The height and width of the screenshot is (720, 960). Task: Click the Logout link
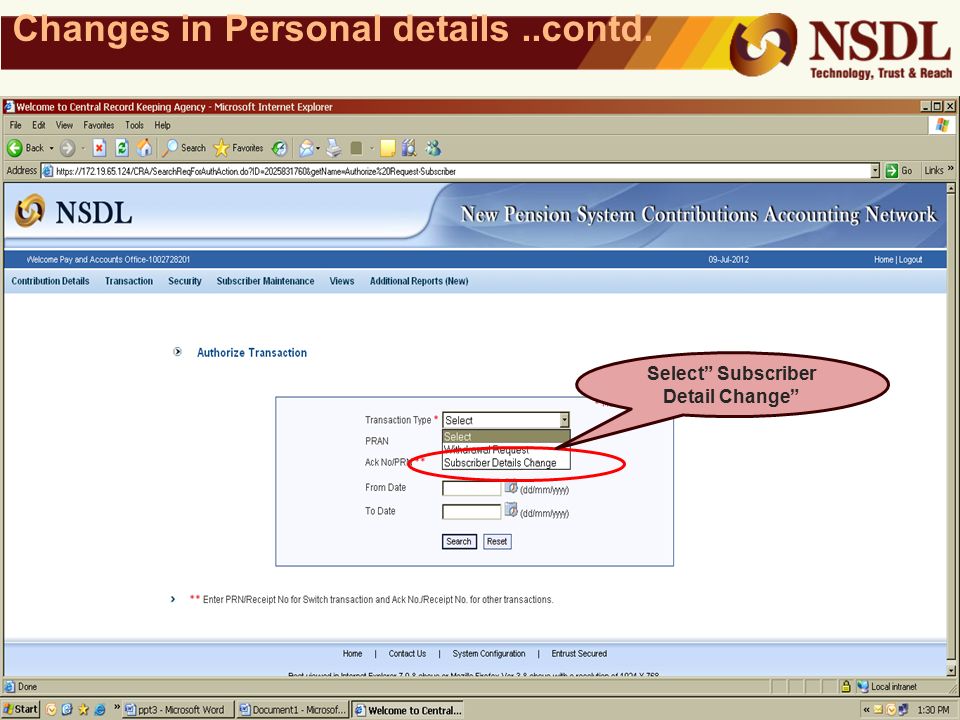tap(910, 260)
